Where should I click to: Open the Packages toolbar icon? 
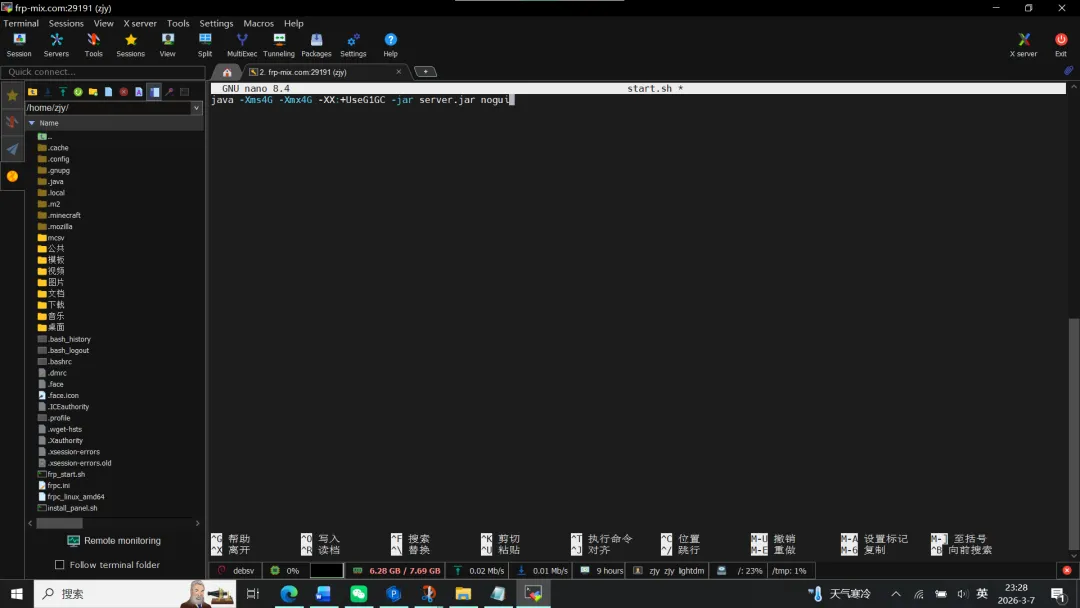(316, 45)
